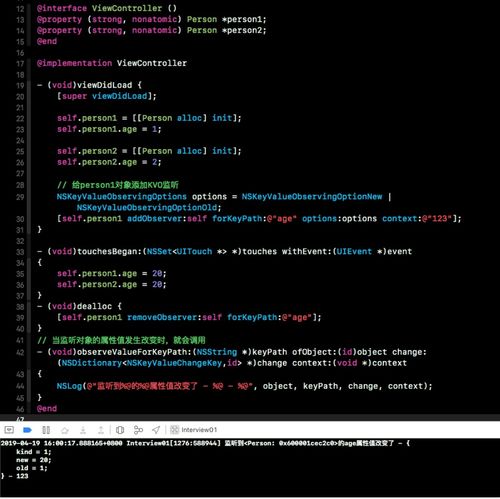Screen dimensions: 500x499
Task: Click "observeValueForKeyPath:" method name
Action: coord(134,352)
